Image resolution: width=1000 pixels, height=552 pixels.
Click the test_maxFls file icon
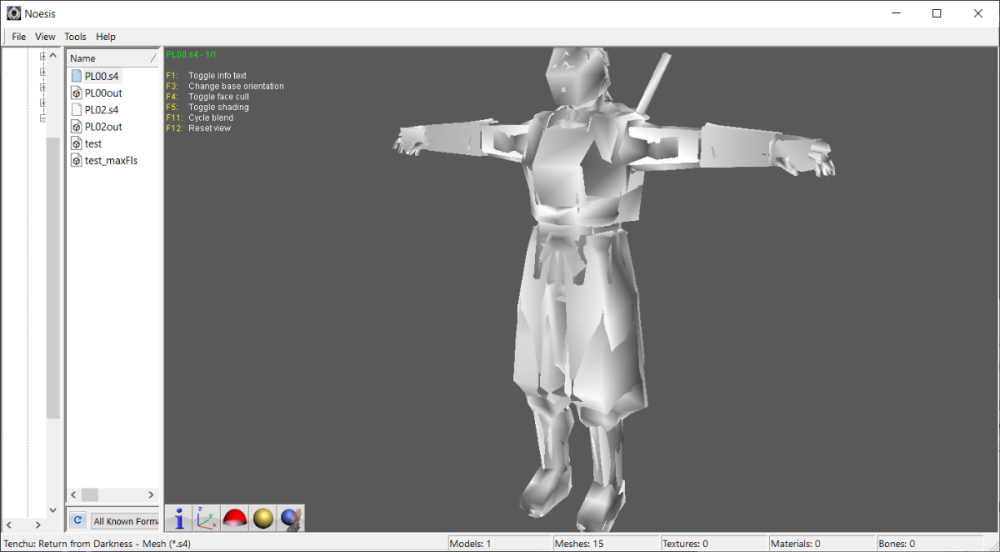click(77, 161)
